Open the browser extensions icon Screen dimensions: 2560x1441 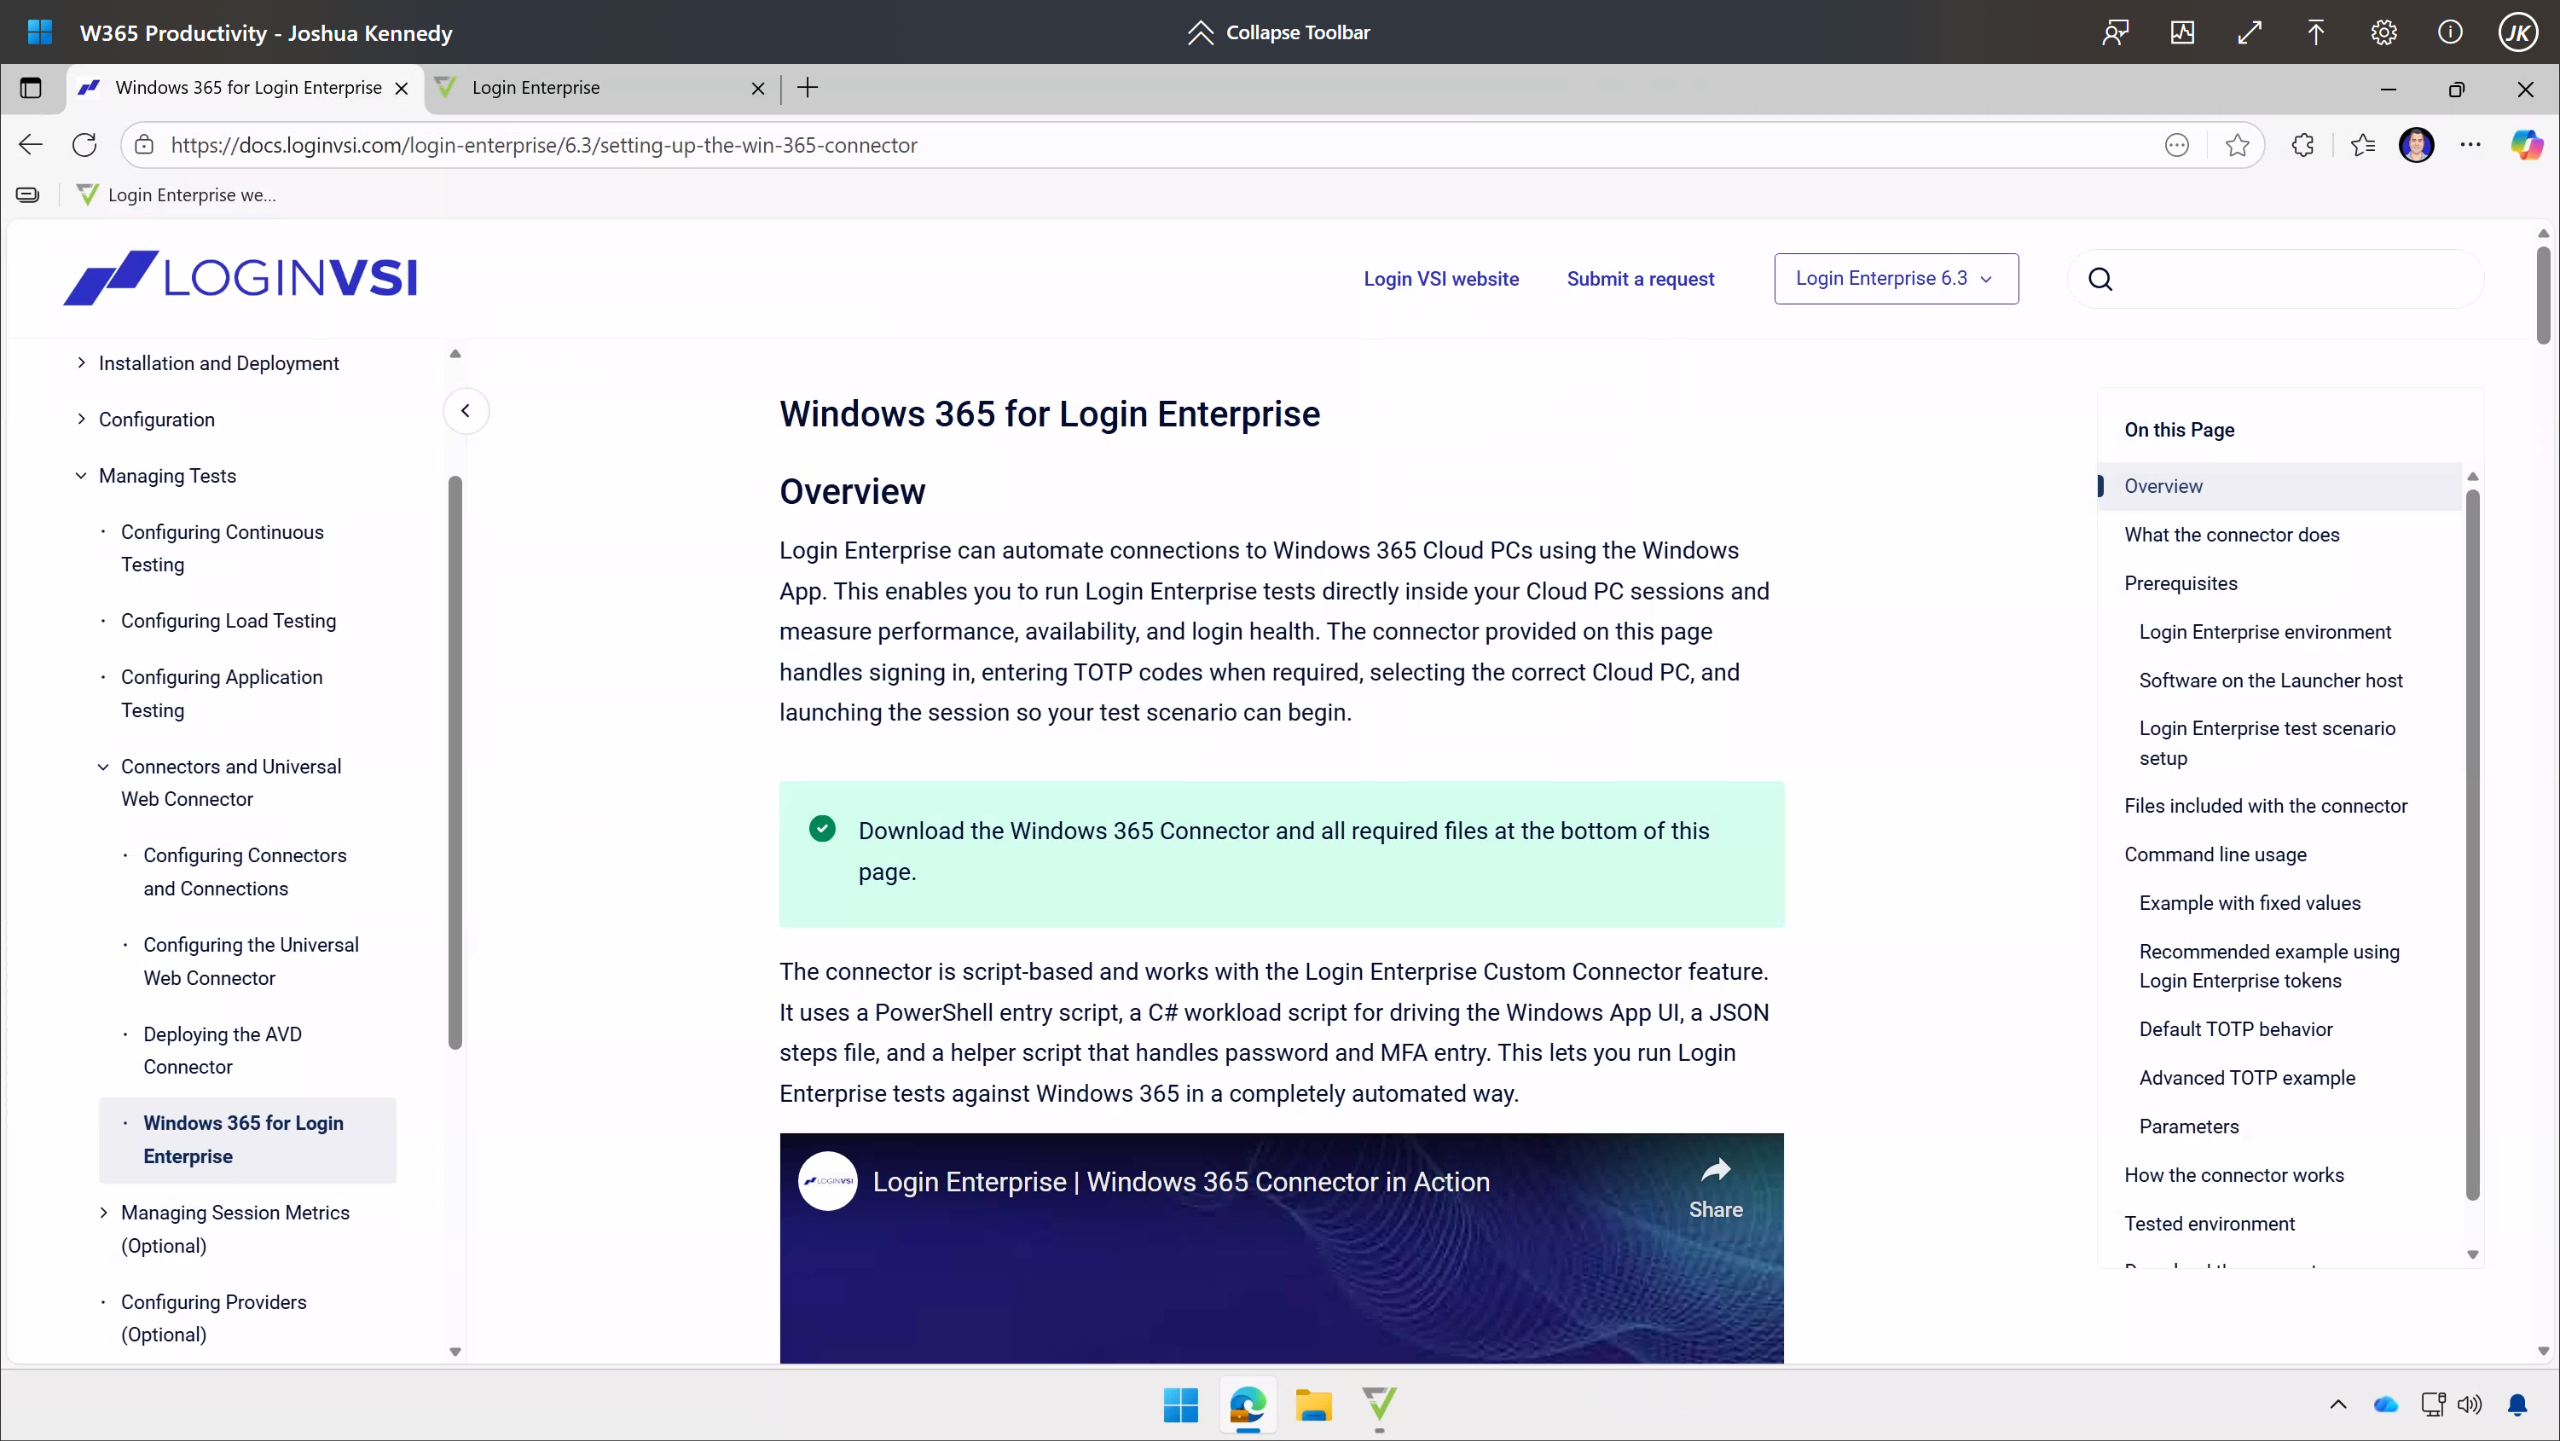click(2302, 145)
